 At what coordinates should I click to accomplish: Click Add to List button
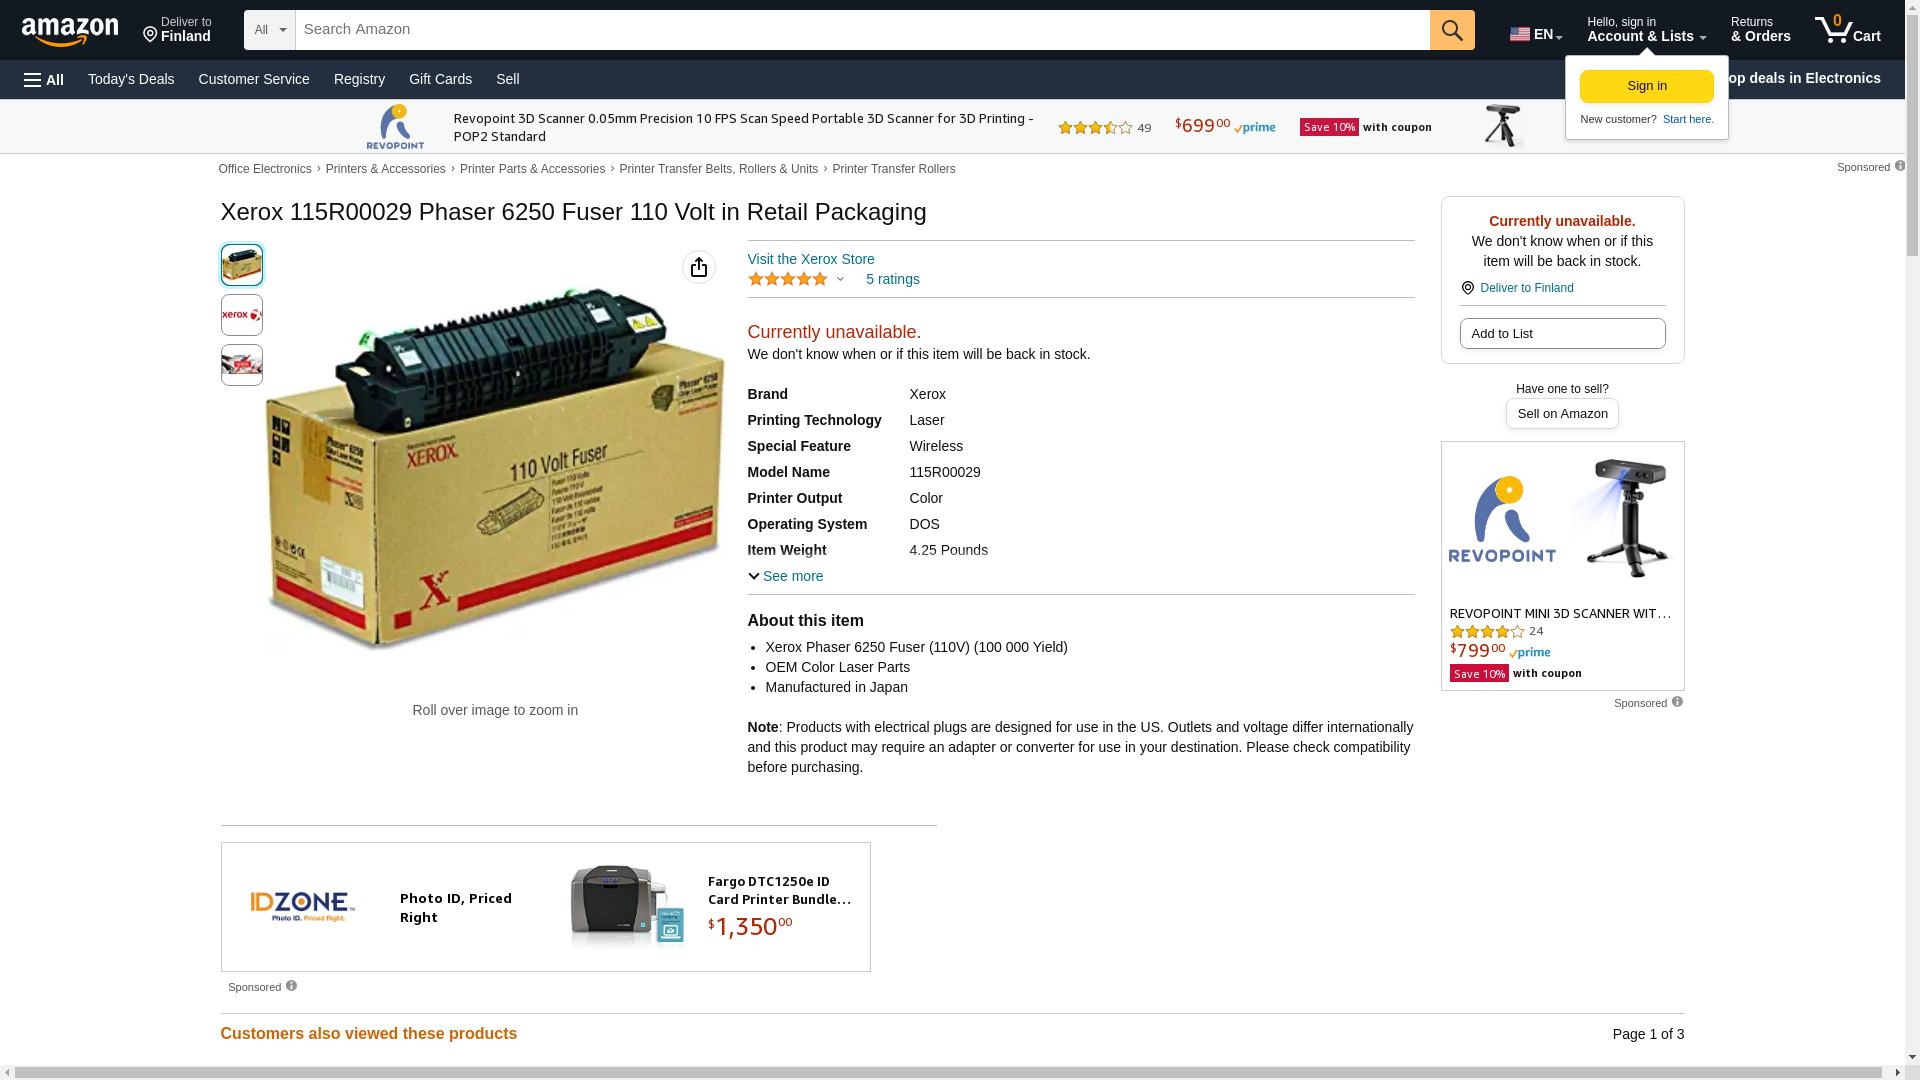click(1562, 333)
